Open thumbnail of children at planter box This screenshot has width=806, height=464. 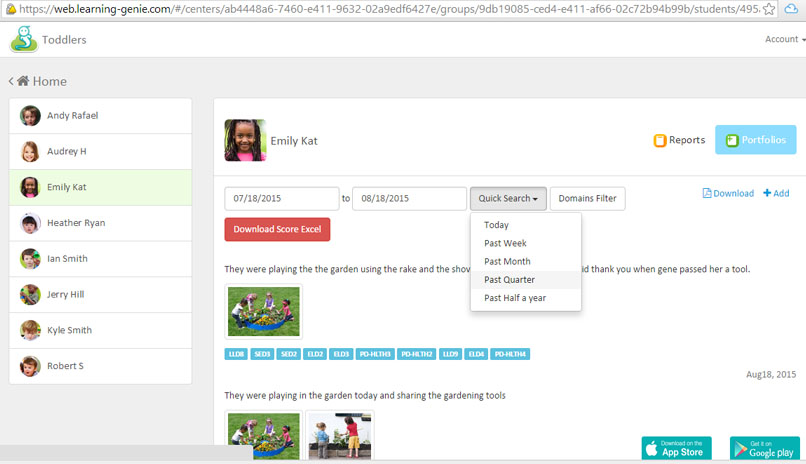340,436
